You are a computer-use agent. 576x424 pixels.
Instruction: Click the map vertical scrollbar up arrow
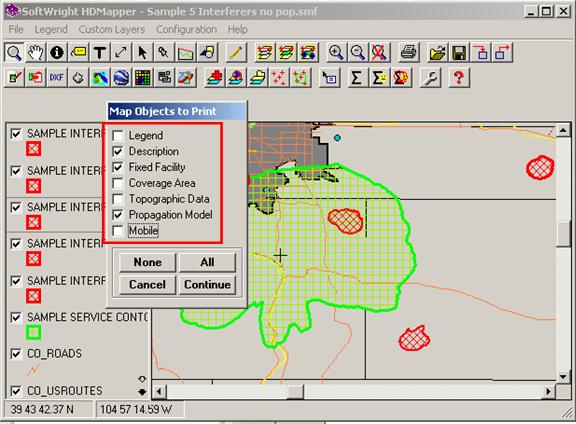[563, 130]
